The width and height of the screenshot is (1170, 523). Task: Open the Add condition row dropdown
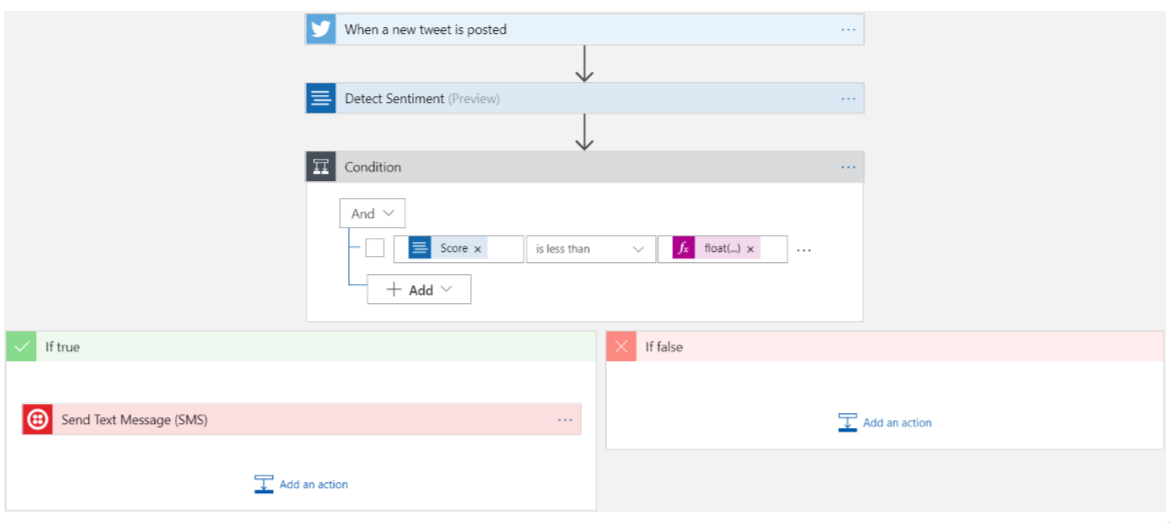pyautogui.click(x=419, y=289)
